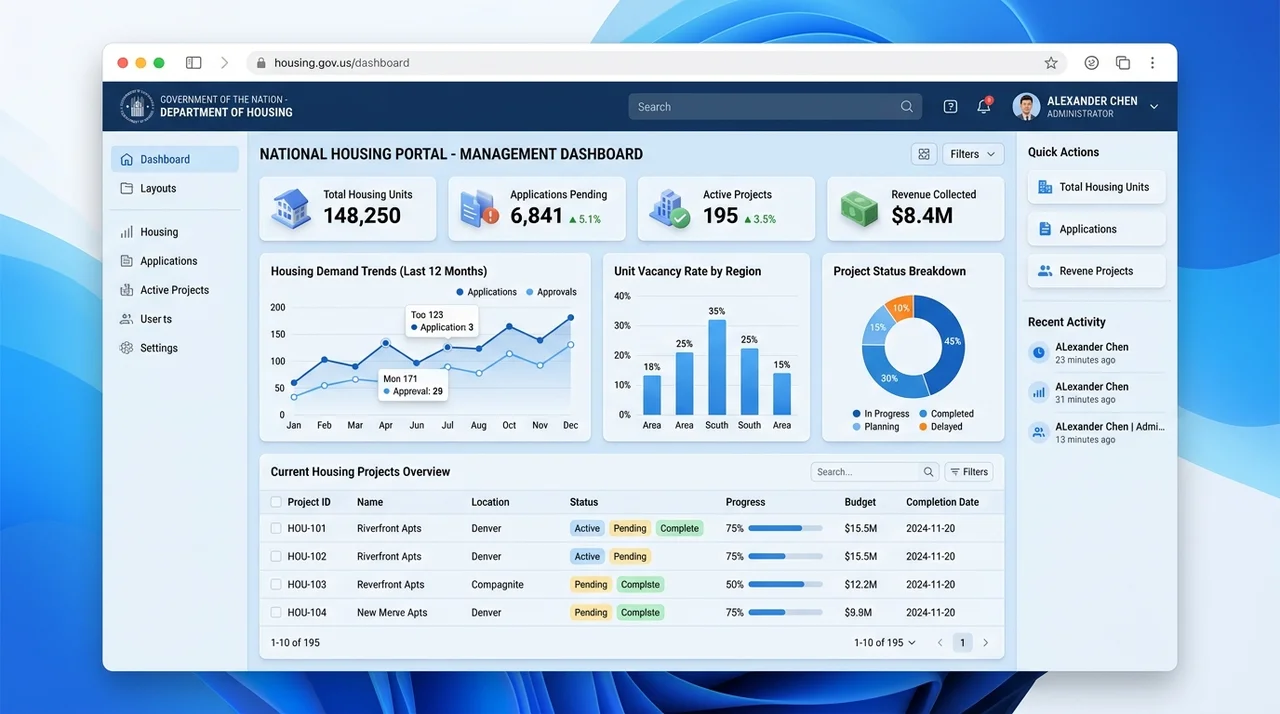Open the 1-10 of 195 page size dropdown
This screenshot has width=1280, height=714.
pos(885,643)
